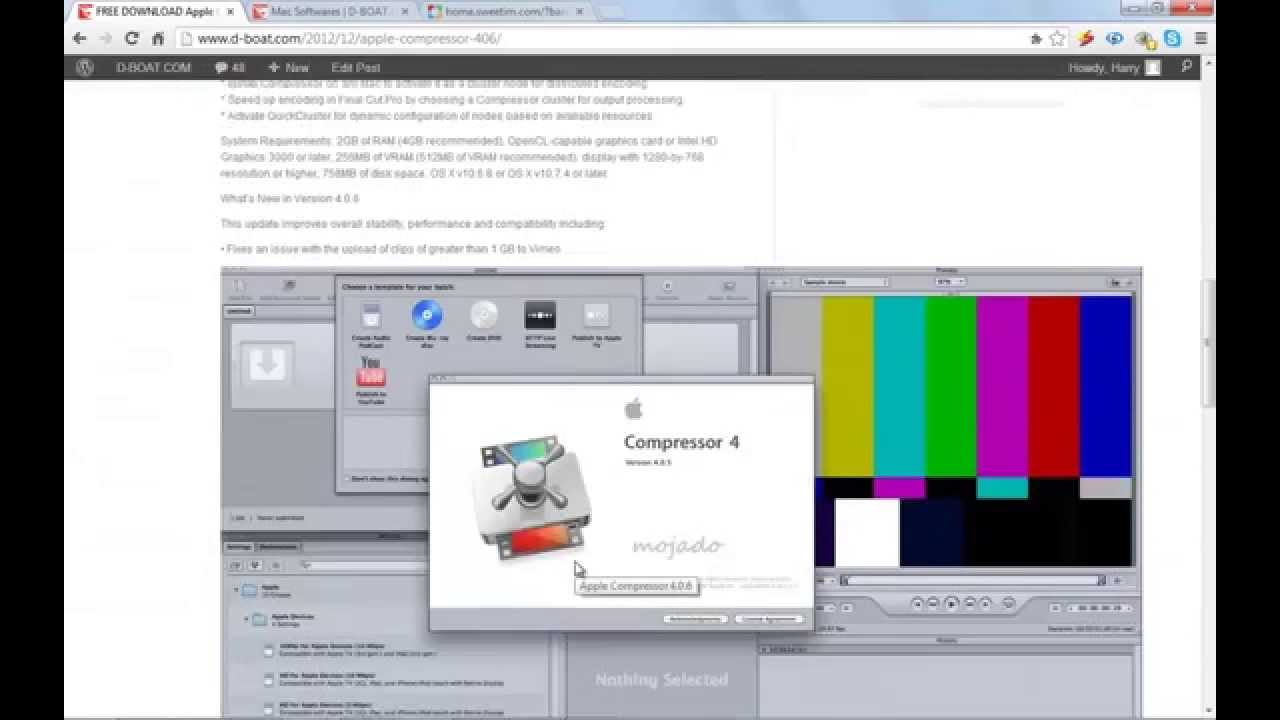Click the blue color bar in preview
This screenshot has height=720, width=1280.
[x=1106, y=386]
